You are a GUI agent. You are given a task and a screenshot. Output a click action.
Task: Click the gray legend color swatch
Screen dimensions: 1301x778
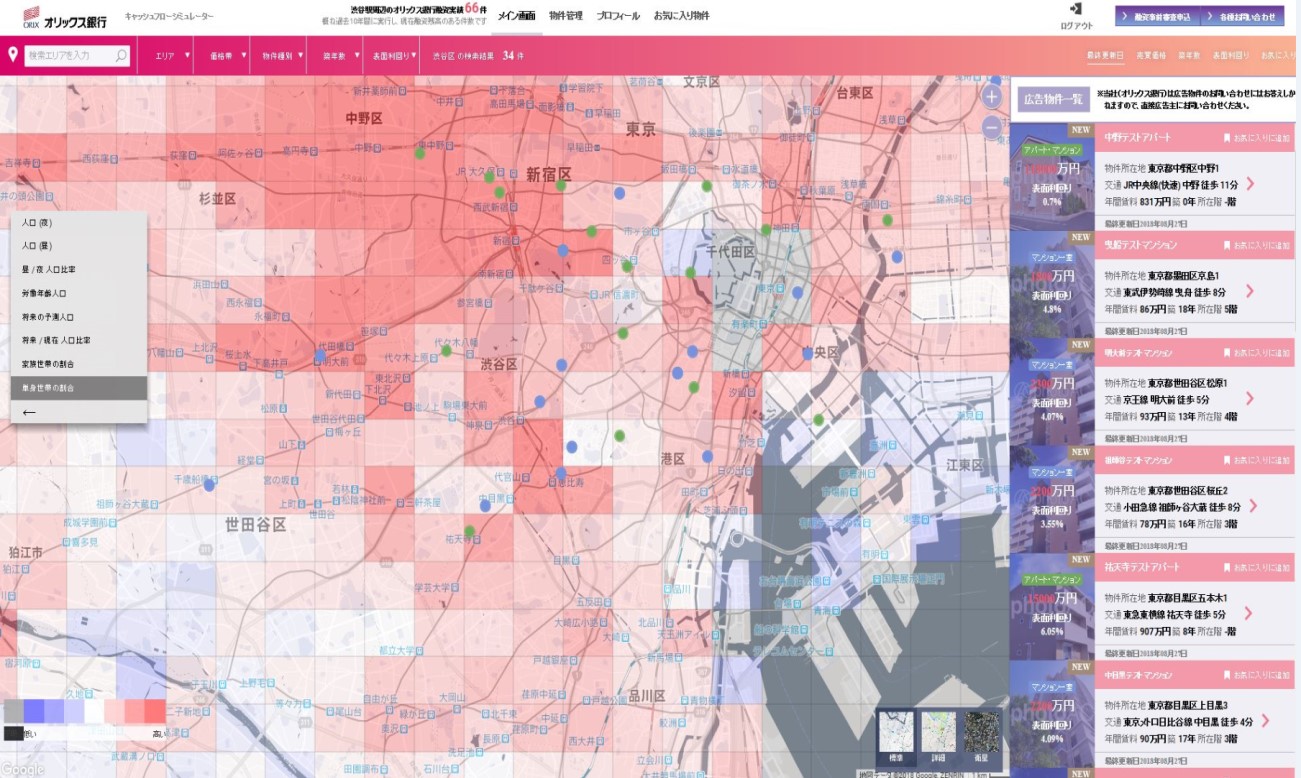click(x=13, y=711)
